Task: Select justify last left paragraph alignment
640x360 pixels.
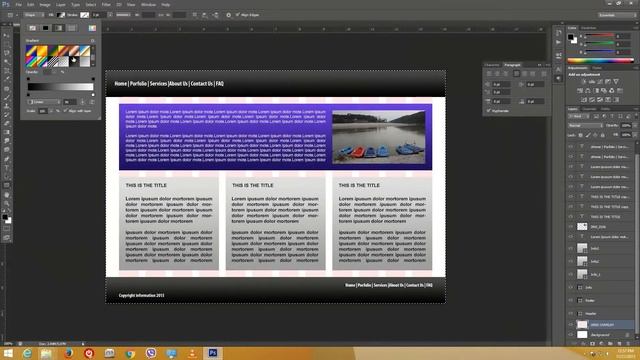Action: [x=516, y=73]
